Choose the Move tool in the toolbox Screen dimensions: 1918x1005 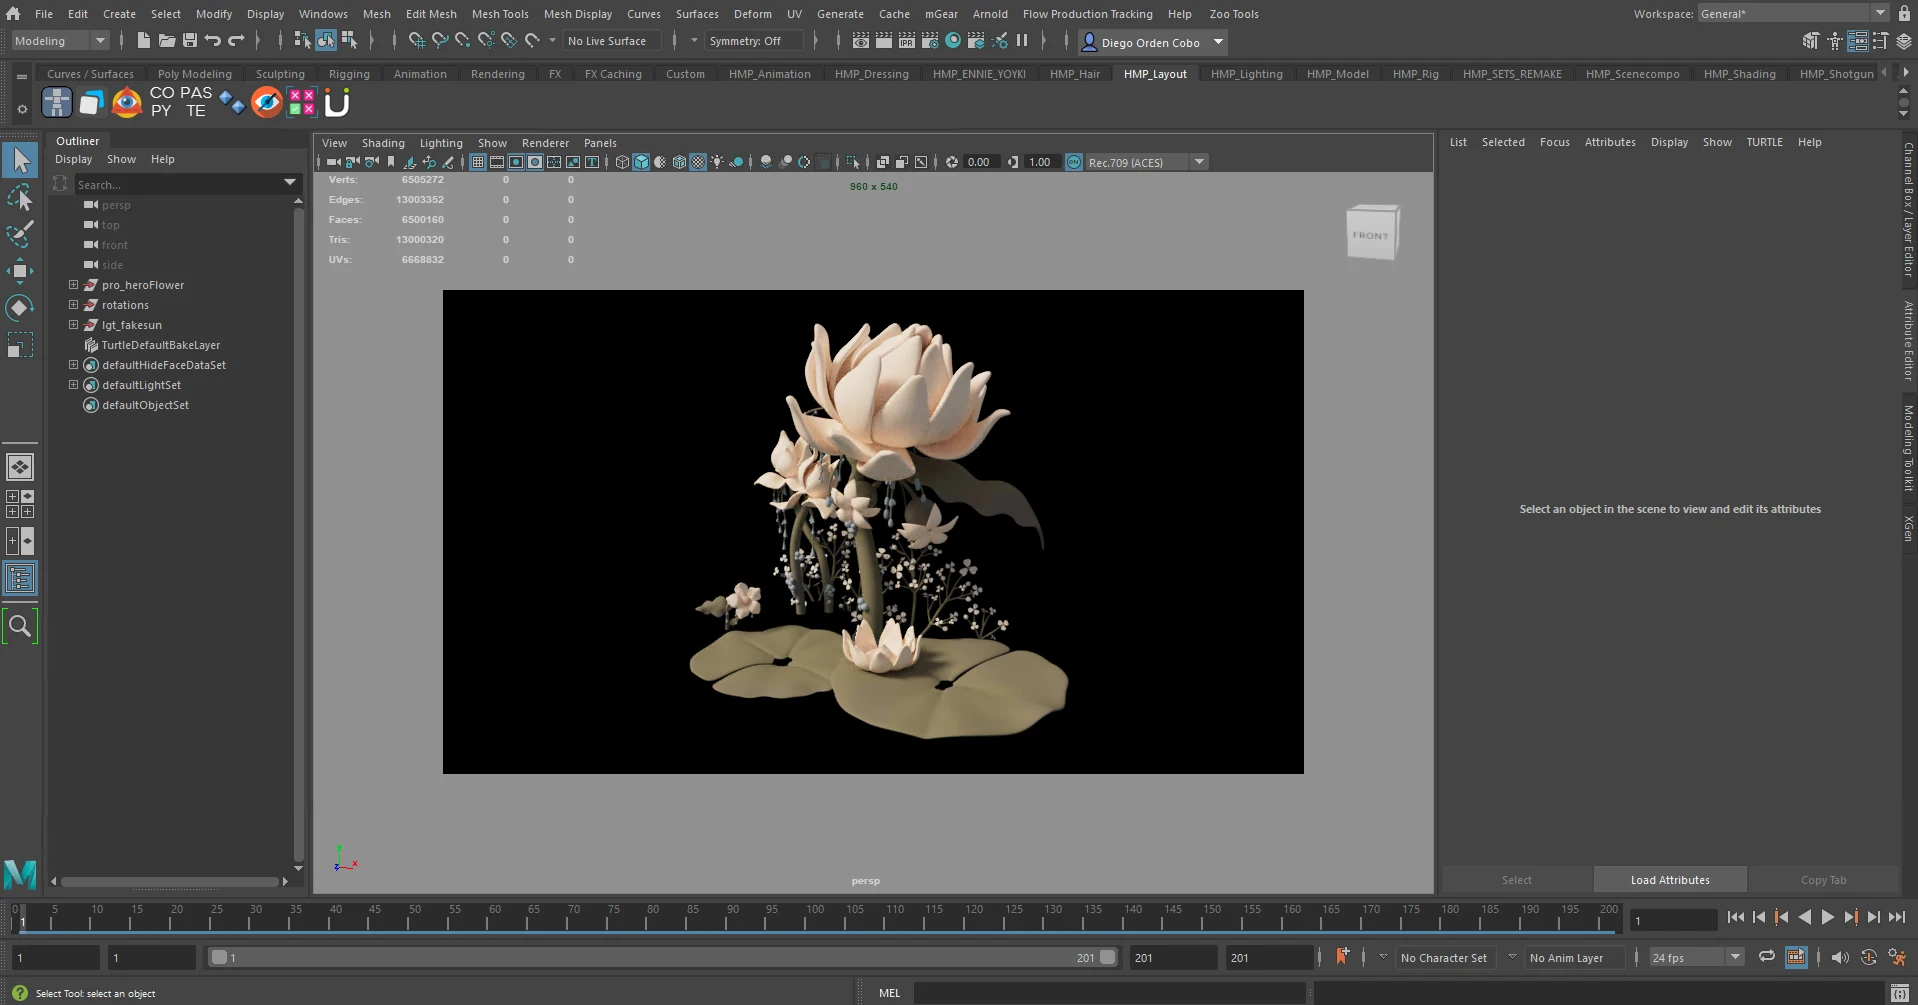[20, 271]
